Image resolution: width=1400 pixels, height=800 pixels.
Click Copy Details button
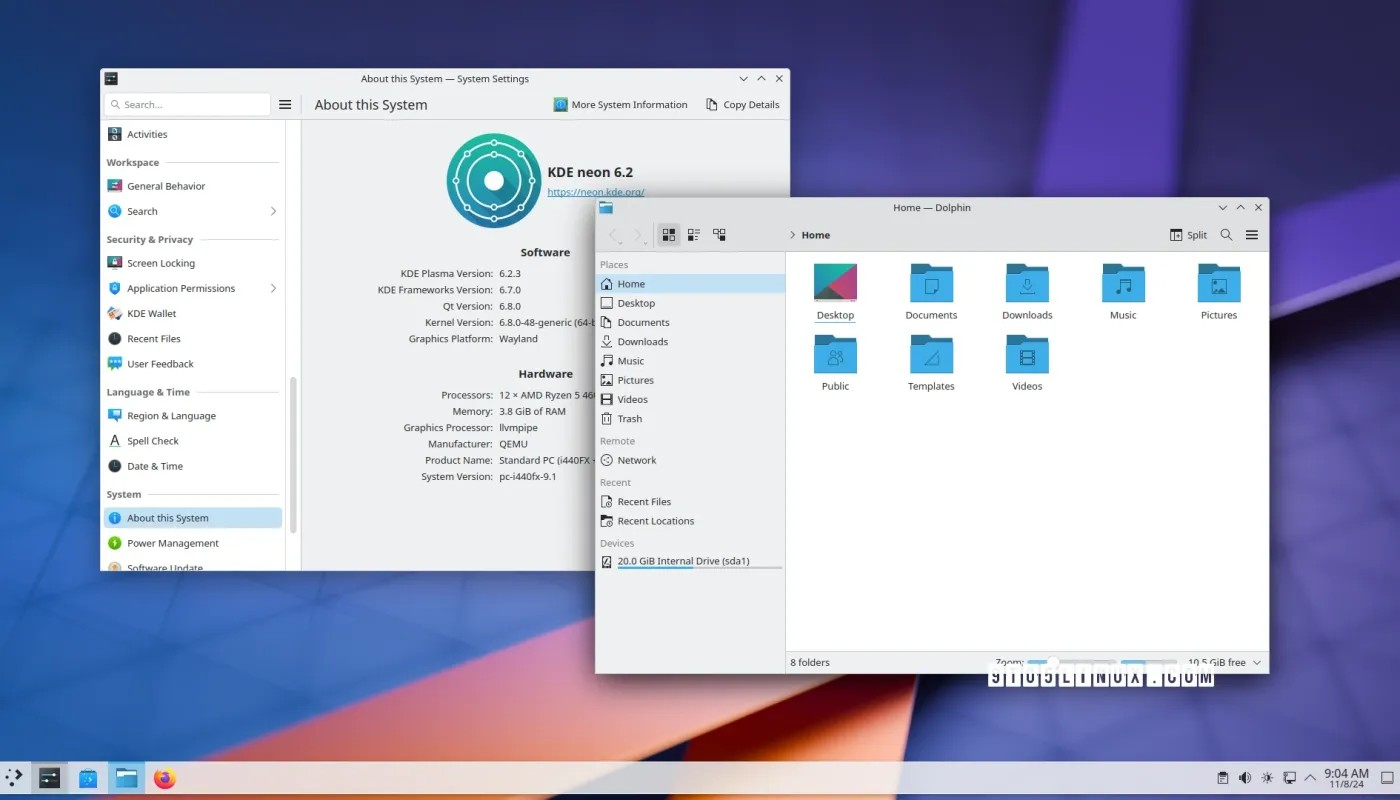(x=742, y=104)
